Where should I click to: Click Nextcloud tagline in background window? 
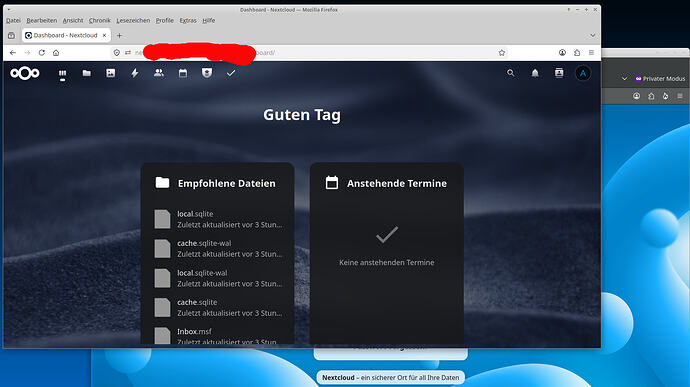[x=390, y=378]
